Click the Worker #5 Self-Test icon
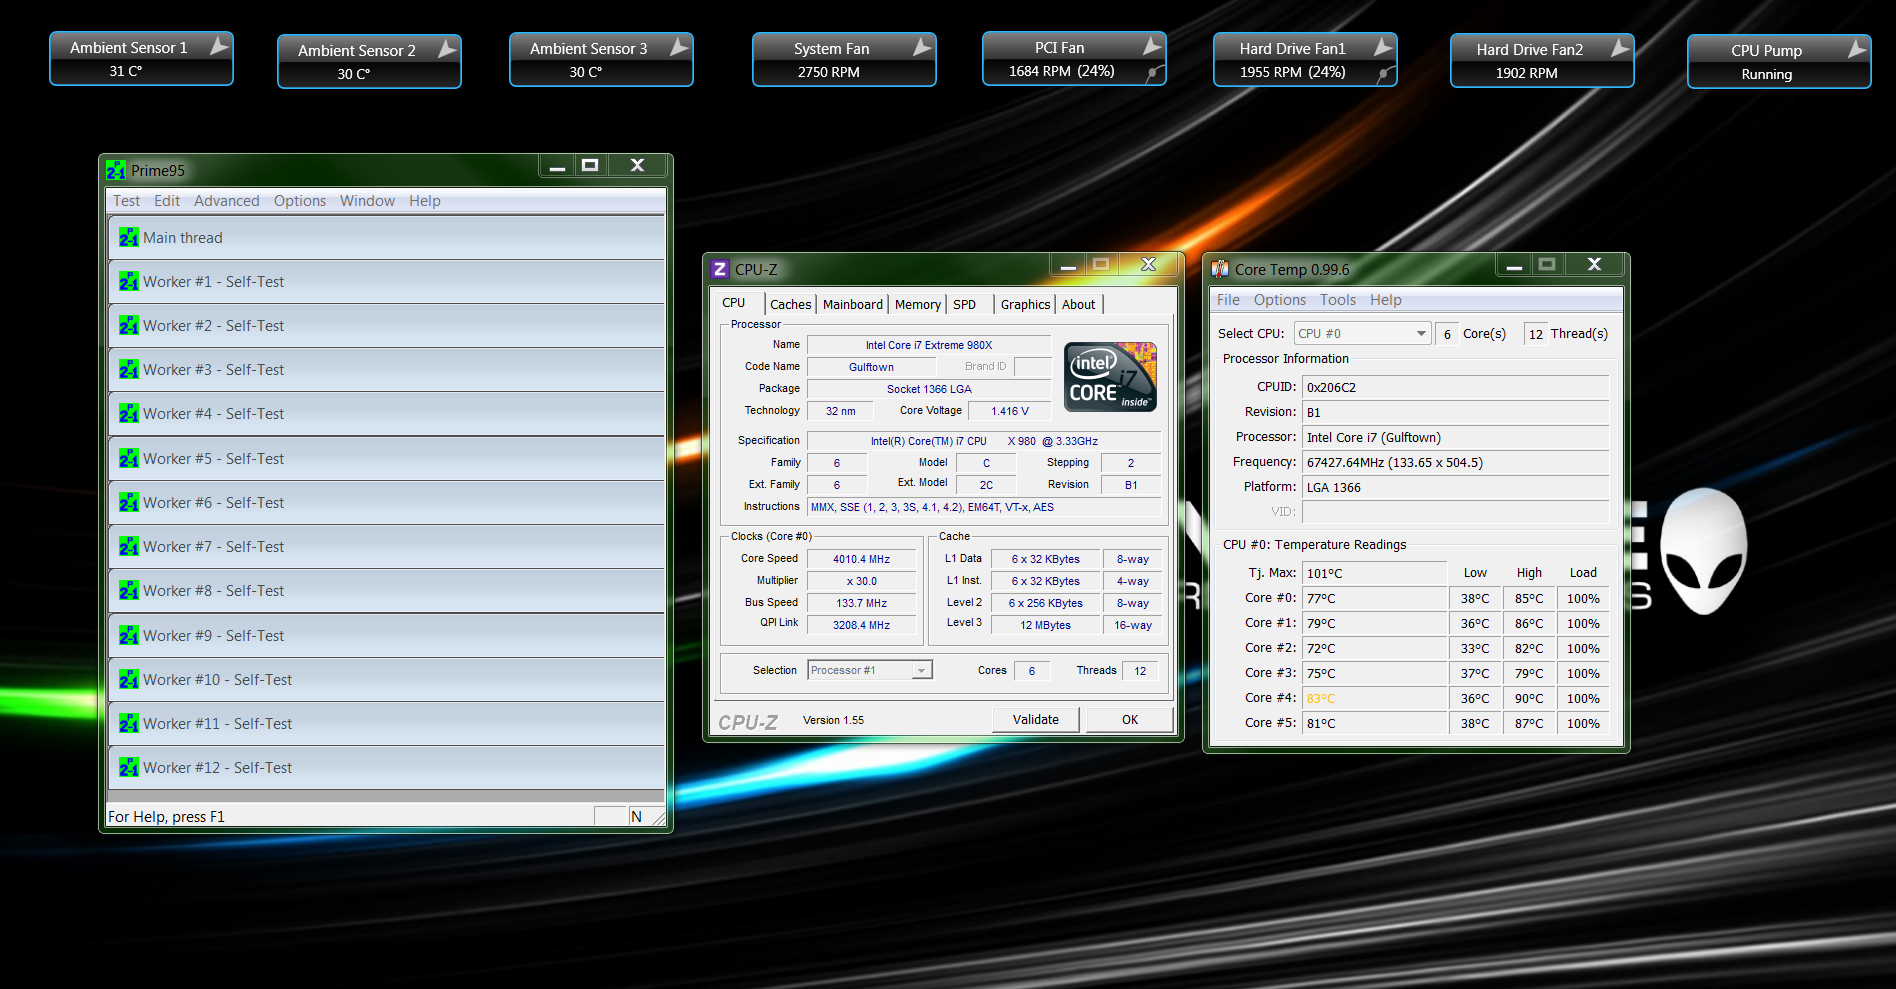This screenshot has height=989, width=1896. pos(129,459)
